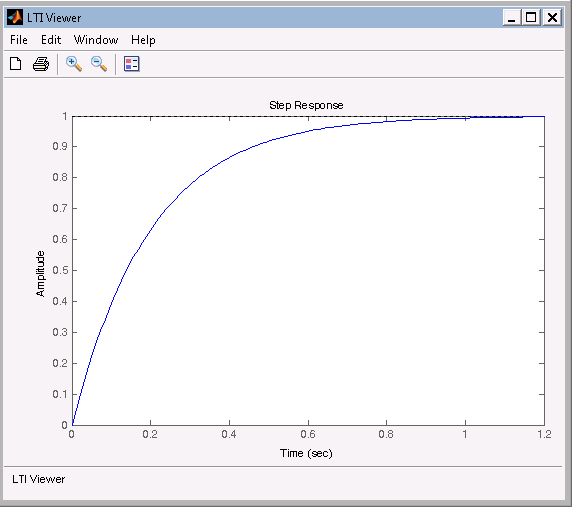The height and width of the screenshot is (509, 572).
Task: Click the MATLAB logo in title bar
Action: tap(15, 17)
